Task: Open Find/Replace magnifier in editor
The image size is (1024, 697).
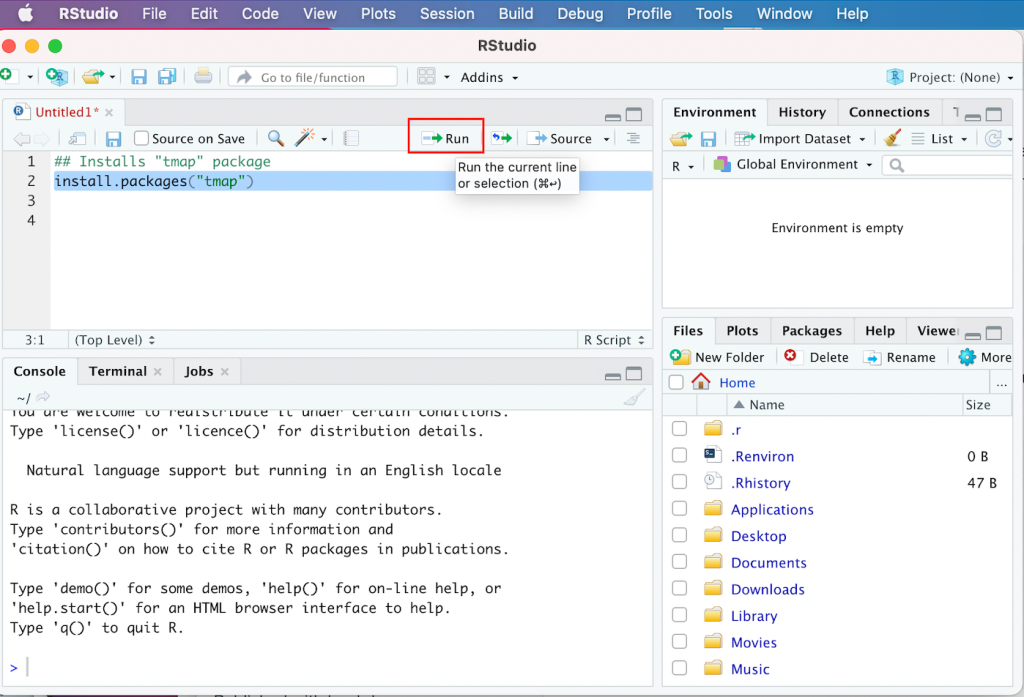Action: [276, 138]
